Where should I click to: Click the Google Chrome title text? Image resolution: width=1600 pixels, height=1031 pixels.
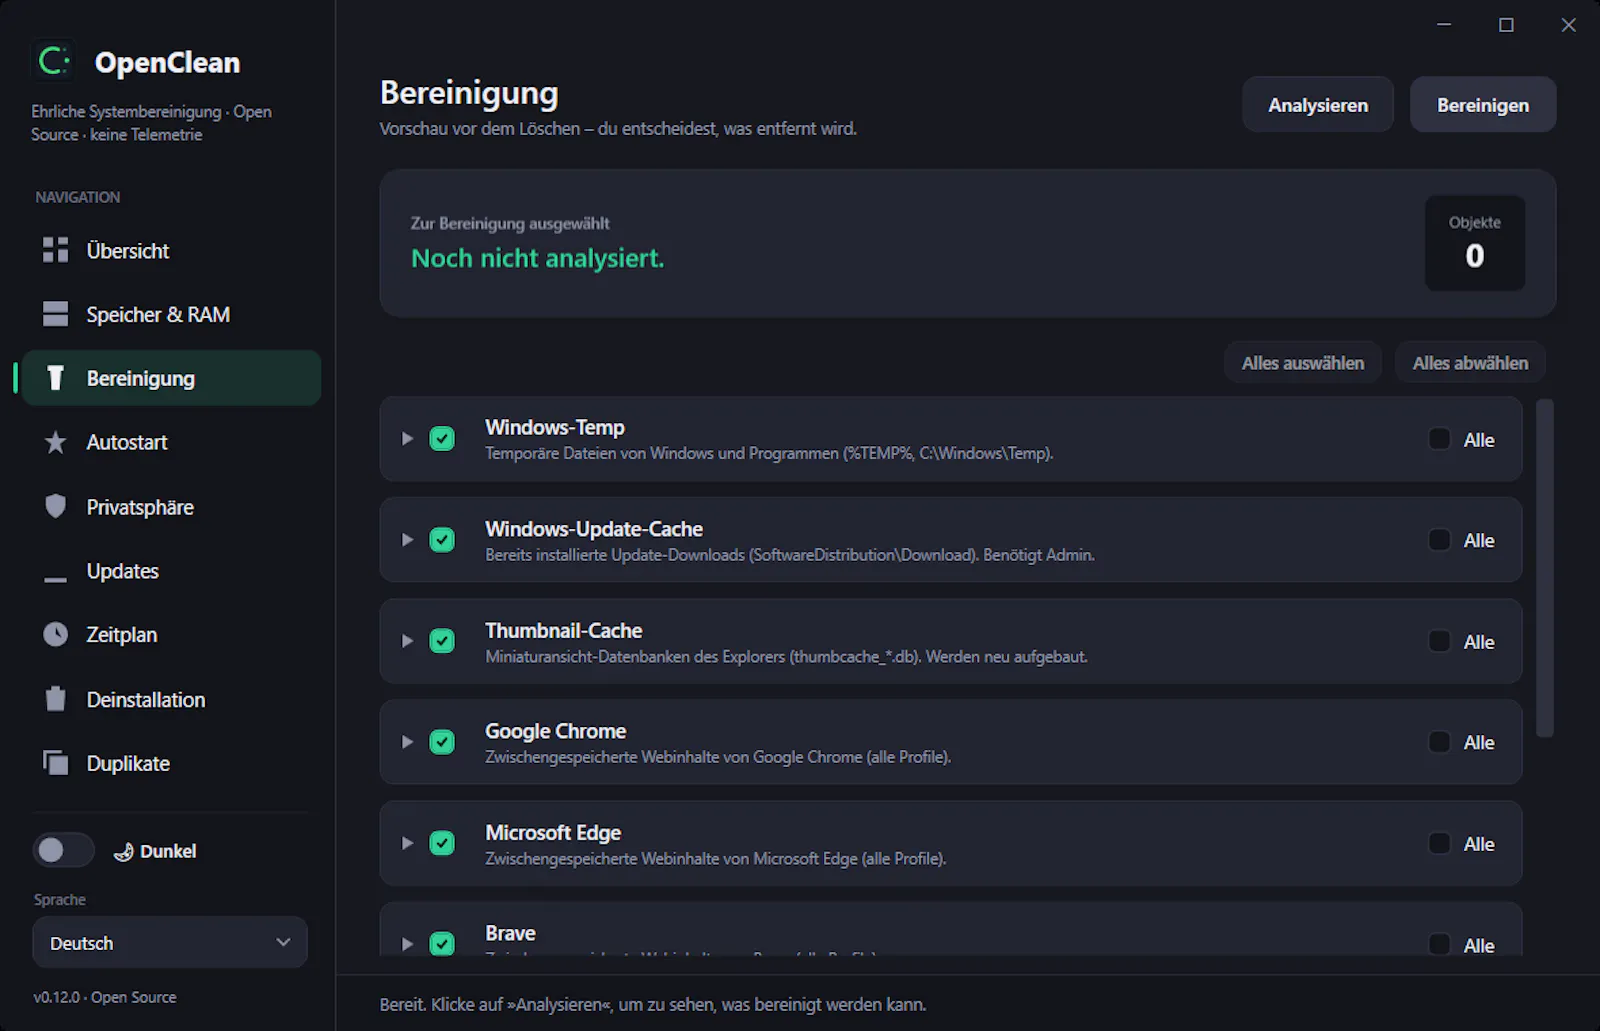[556, 731]
